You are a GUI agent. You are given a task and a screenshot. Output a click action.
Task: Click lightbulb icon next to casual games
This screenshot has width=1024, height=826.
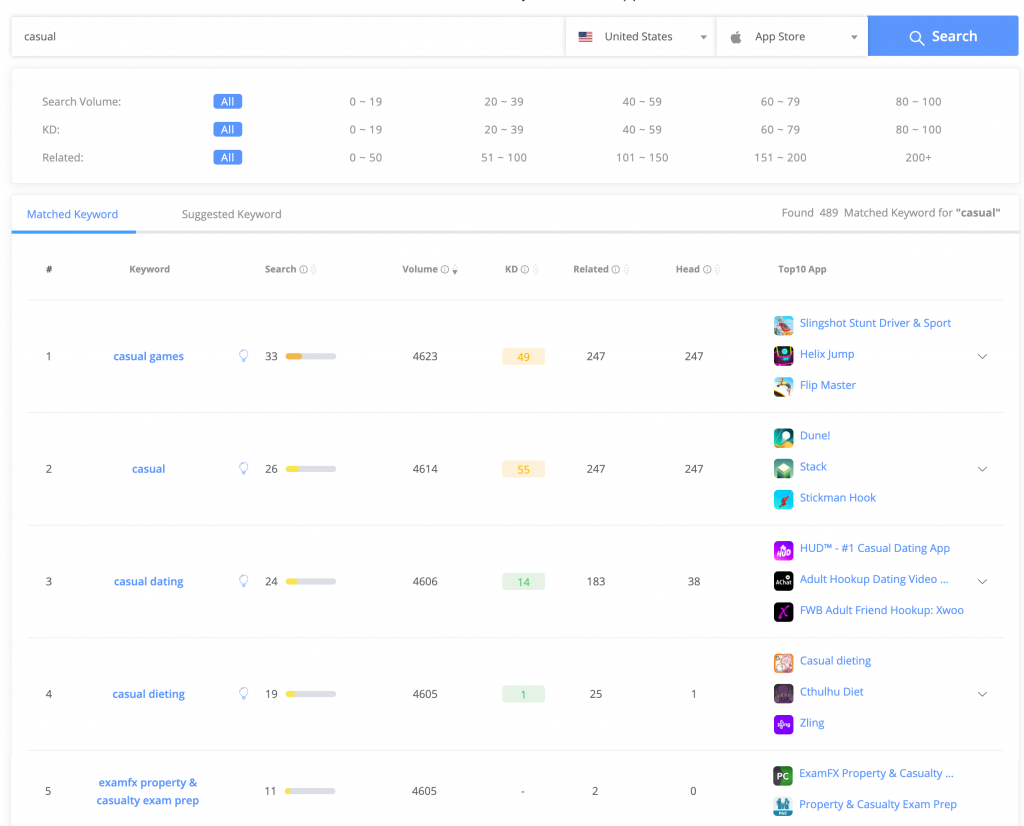click(x=243, y=356)
